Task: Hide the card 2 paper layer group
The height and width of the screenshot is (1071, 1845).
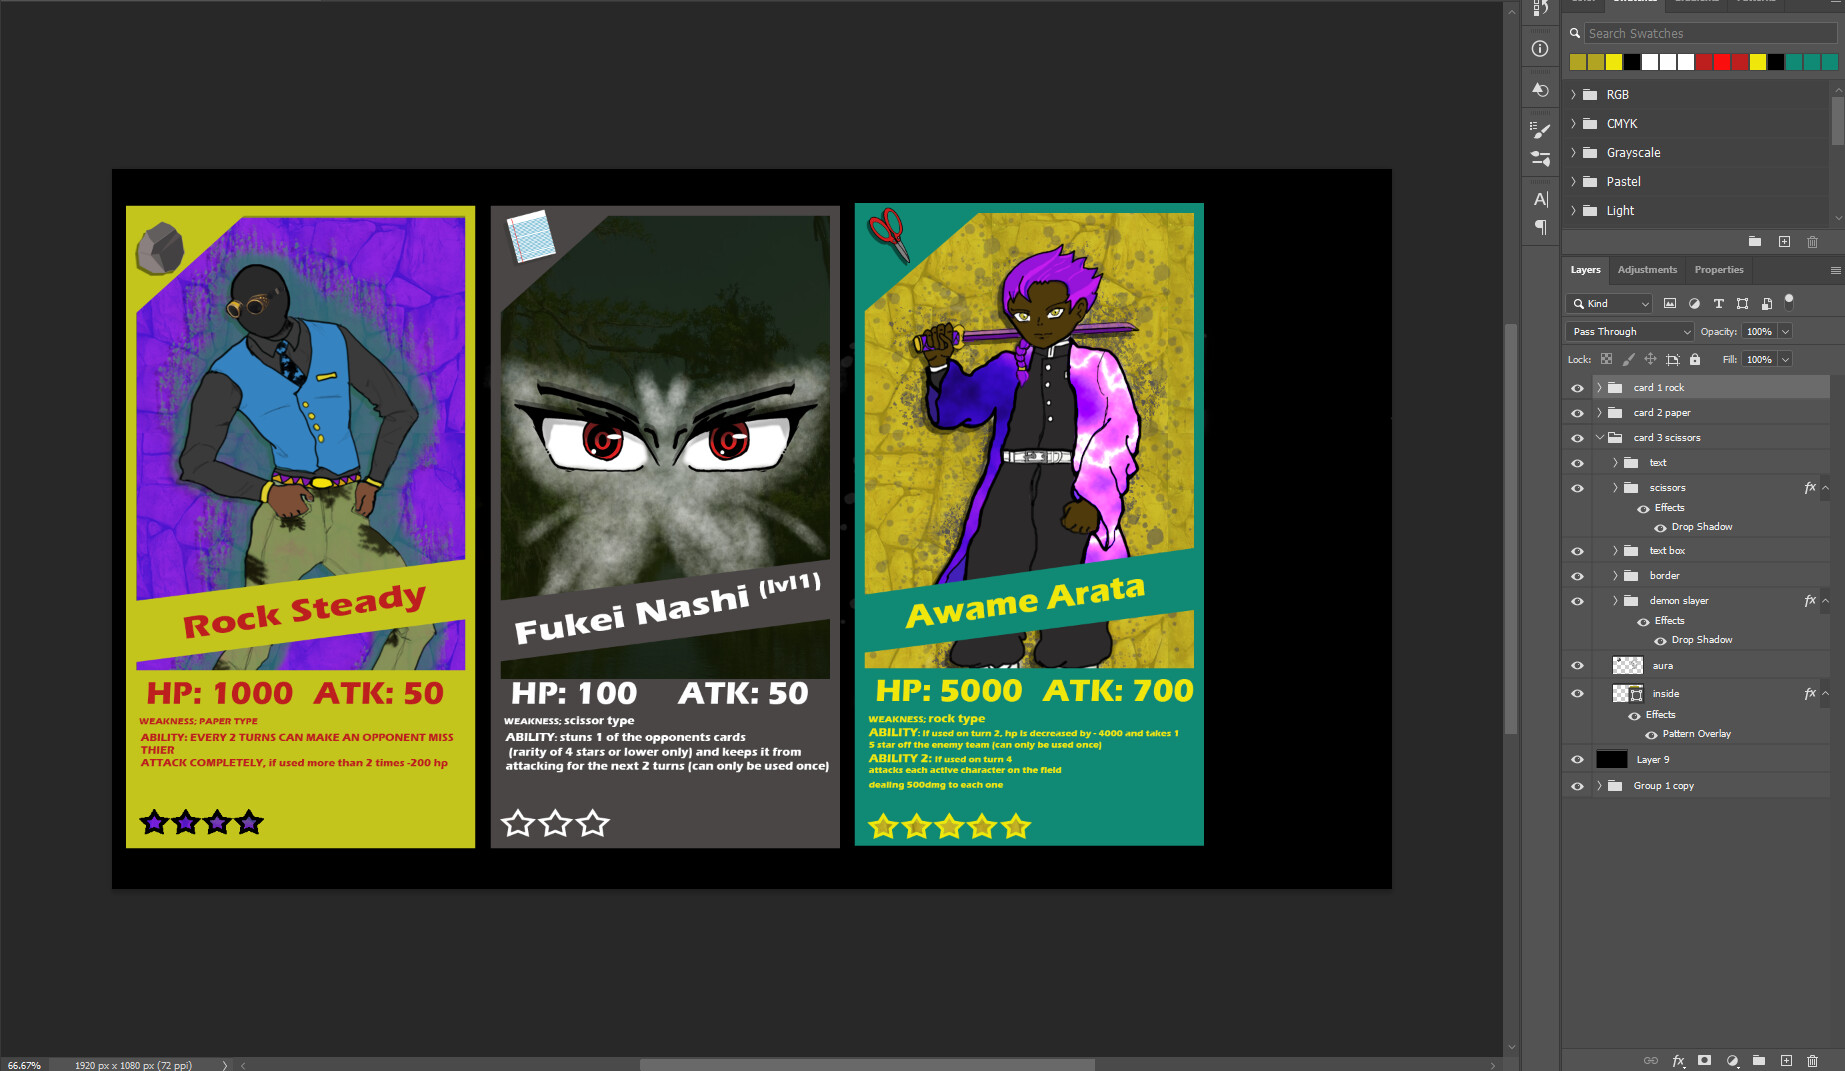Action: click(1577, 412)
